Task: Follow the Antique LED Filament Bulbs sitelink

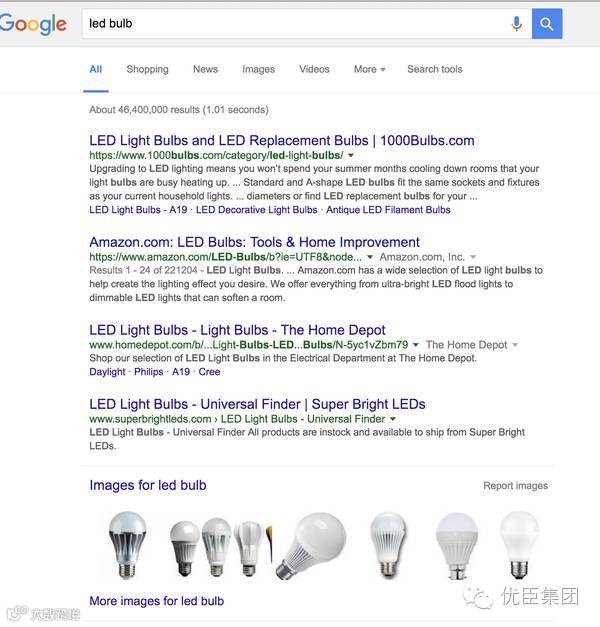Action: (388, 210)
